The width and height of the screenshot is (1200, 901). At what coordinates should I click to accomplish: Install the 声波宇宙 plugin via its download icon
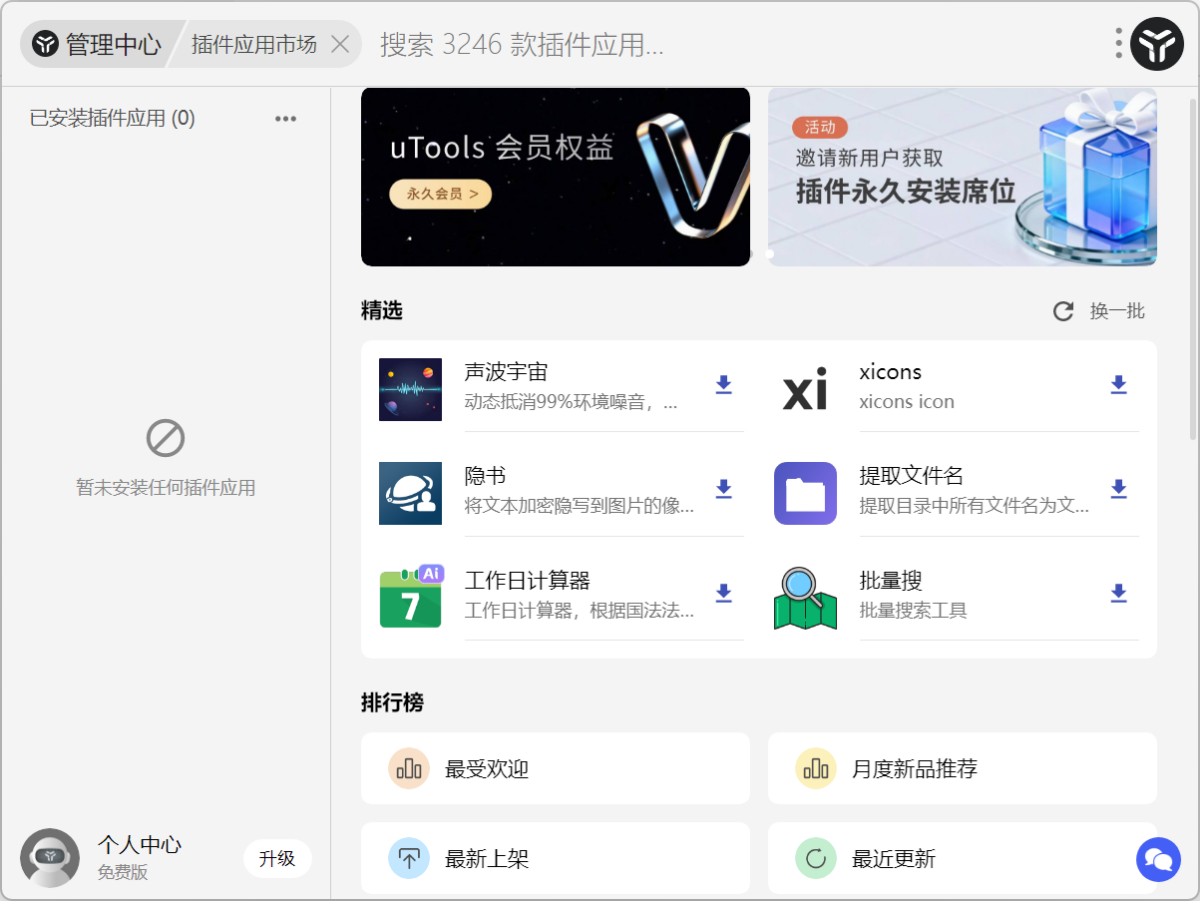coord(723,385)
